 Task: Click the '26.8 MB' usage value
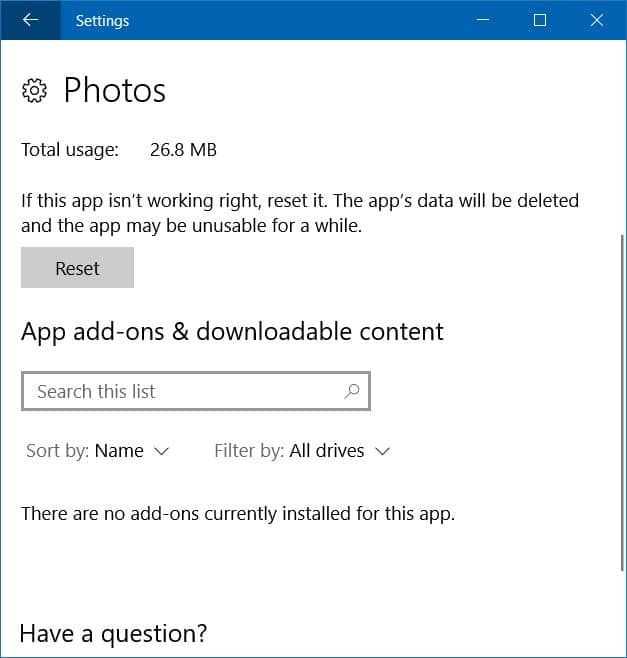pos(183,150)
